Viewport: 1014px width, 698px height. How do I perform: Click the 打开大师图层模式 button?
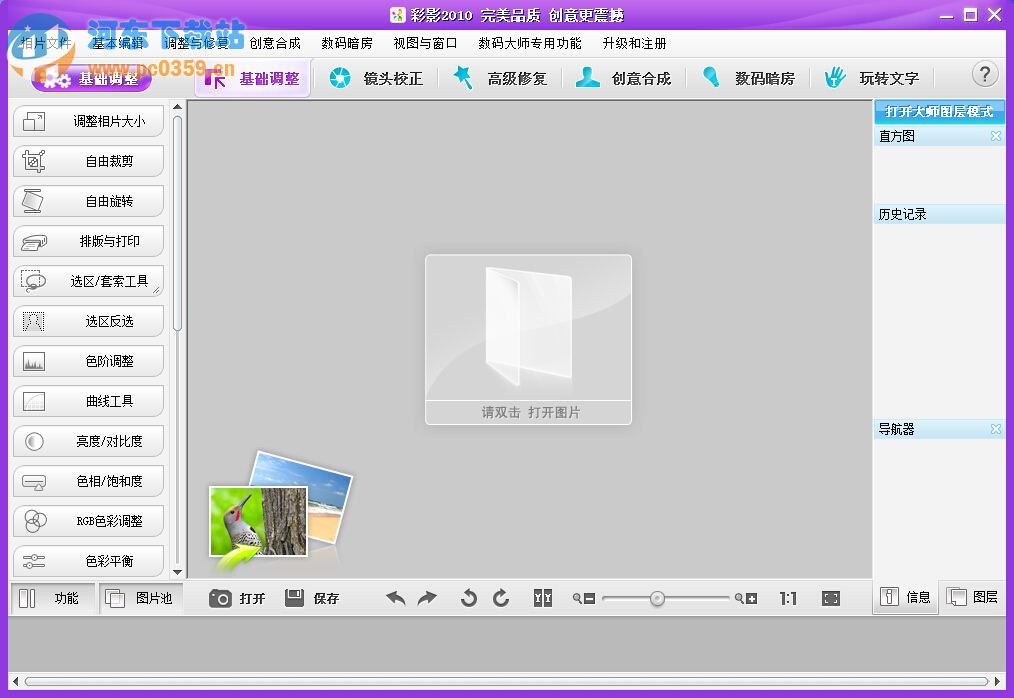[938, 112]
